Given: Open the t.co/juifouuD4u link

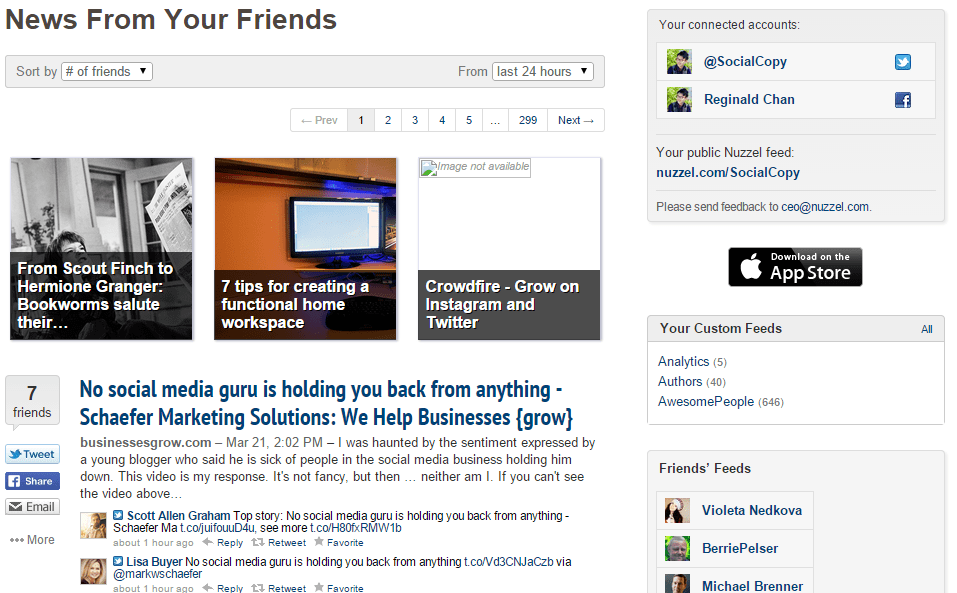Looking at the screenshot, I should [218, 528].
